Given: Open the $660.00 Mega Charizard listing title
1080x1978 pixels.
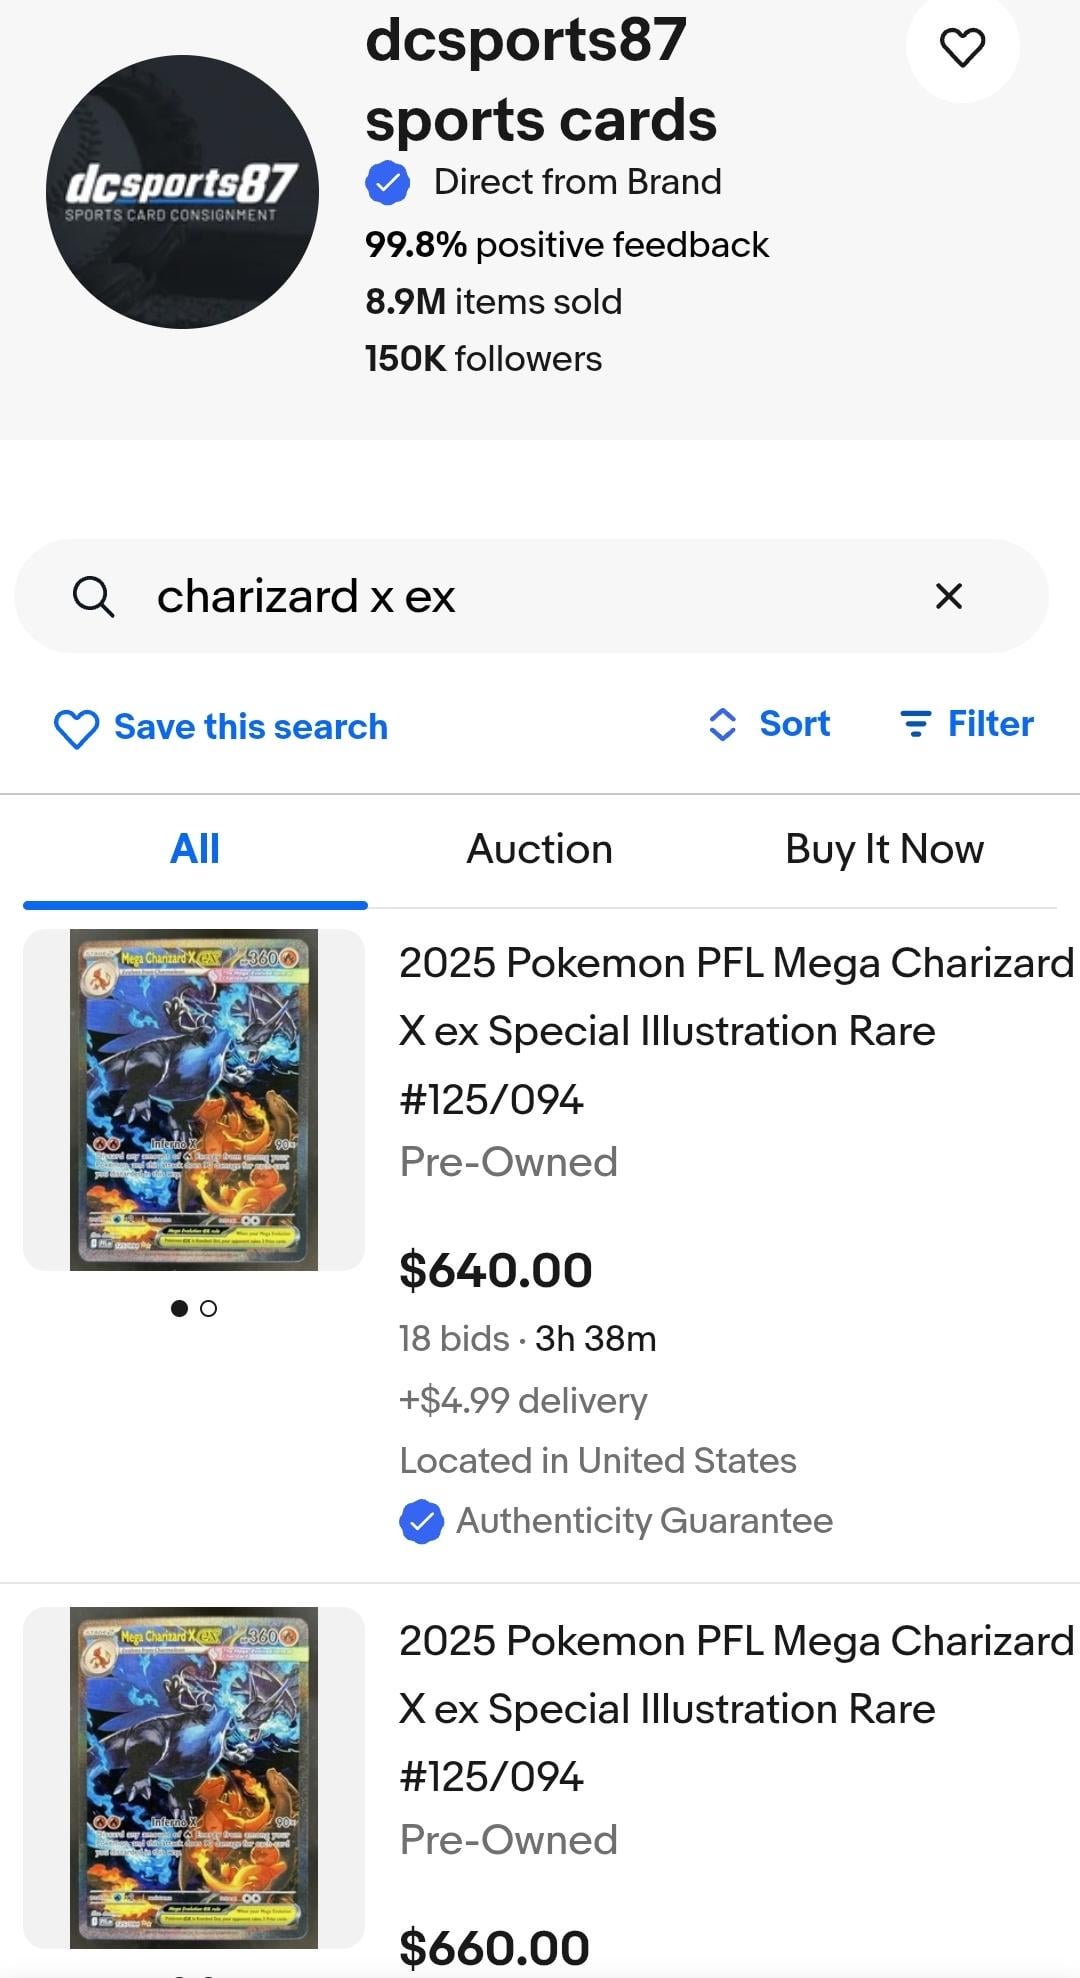Looking at the screenshot, I should tap(736, 1709).
